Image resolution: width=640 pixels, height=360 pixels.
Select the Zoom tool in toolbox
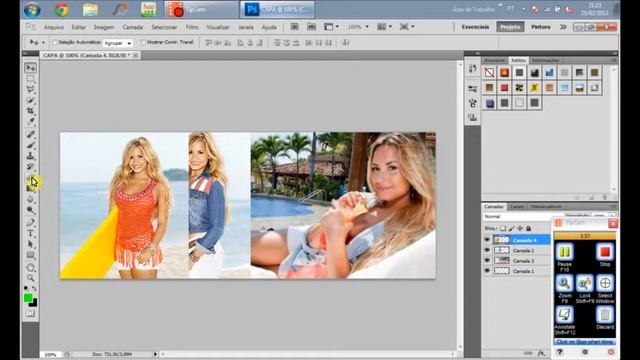click(31, 278)
